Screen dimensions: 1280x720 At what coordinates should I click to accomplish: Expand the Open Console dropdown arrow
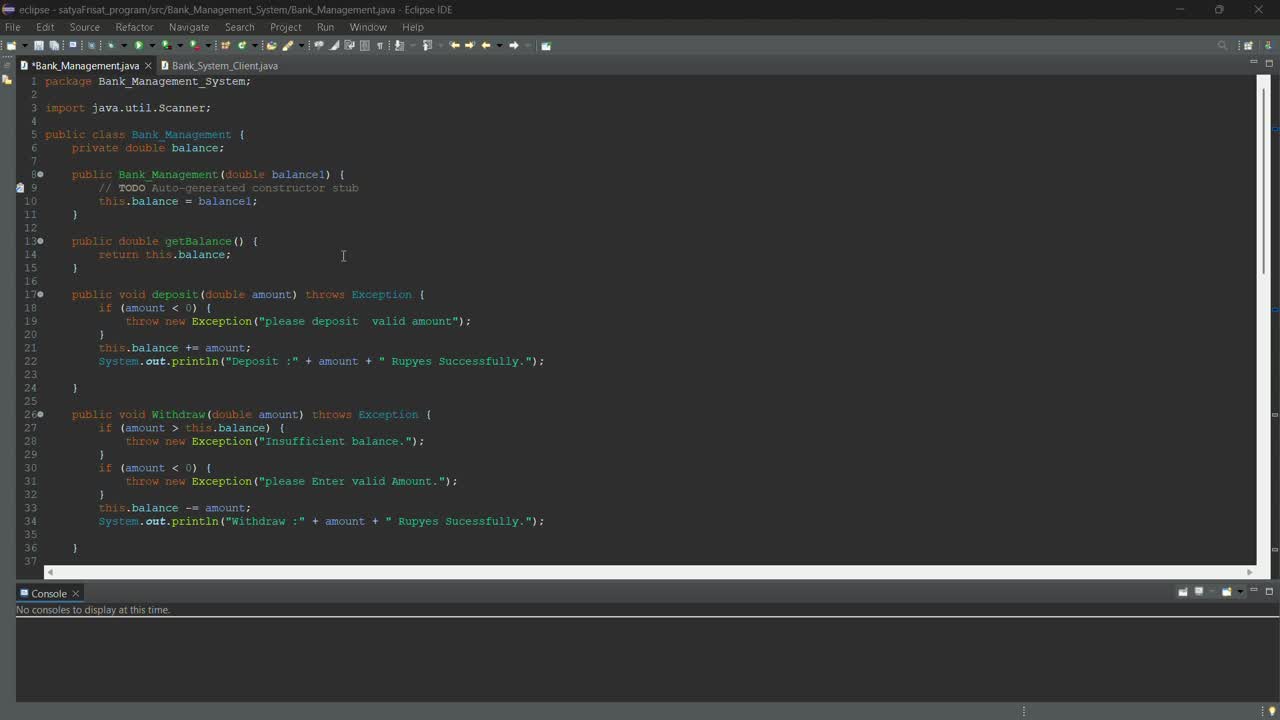click(x=1240, y=592)
